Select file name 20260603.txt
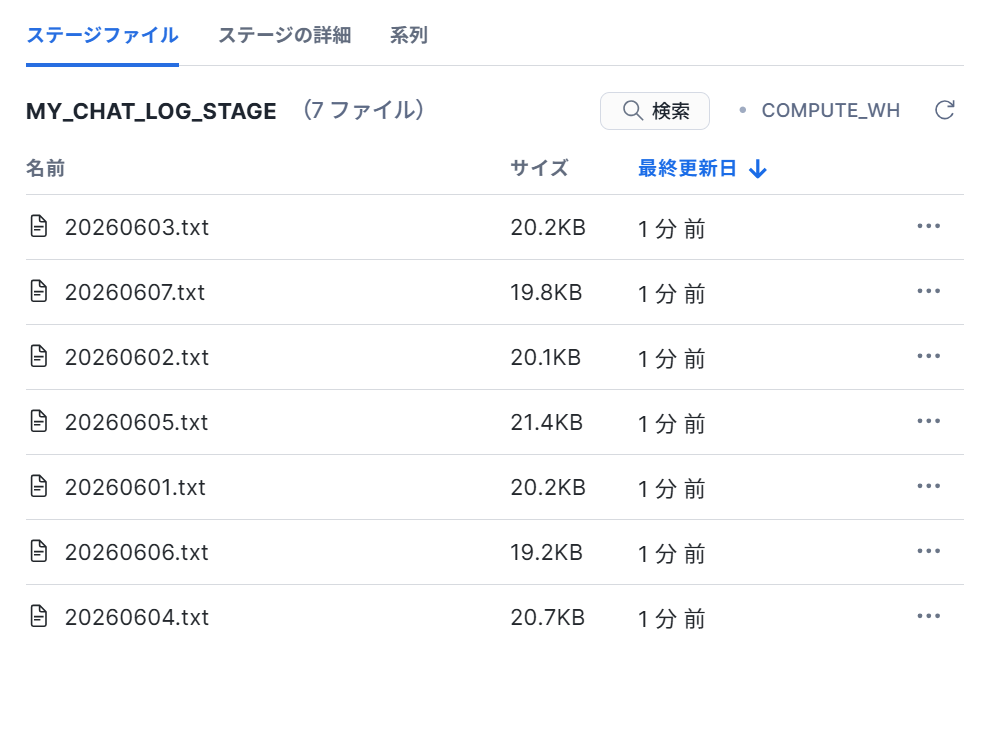Screen dimensions: 998x745 137,228
